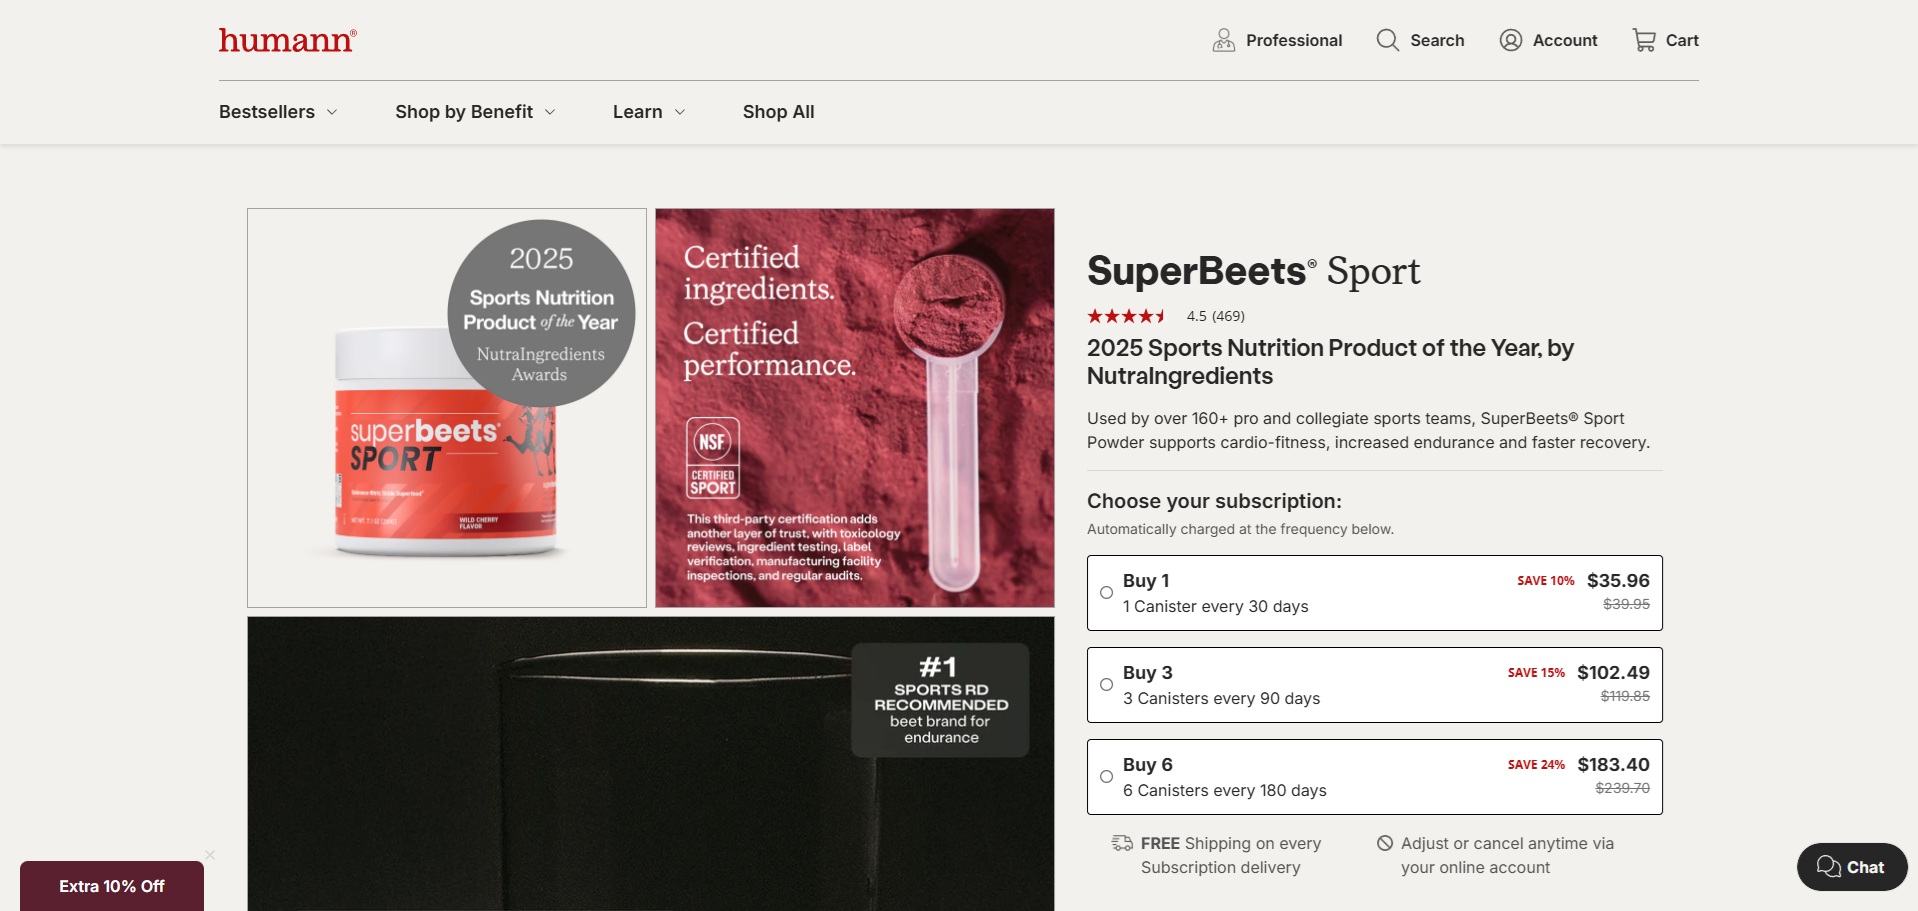The width and height of the screenshot is (1918, 911).
Task: Select the Buy 3 subscription radio
Action: (1106, 685)
